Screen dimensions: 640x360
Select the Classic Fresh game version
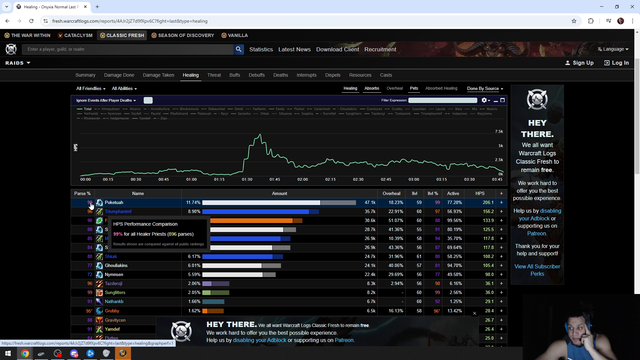[122, 36]
